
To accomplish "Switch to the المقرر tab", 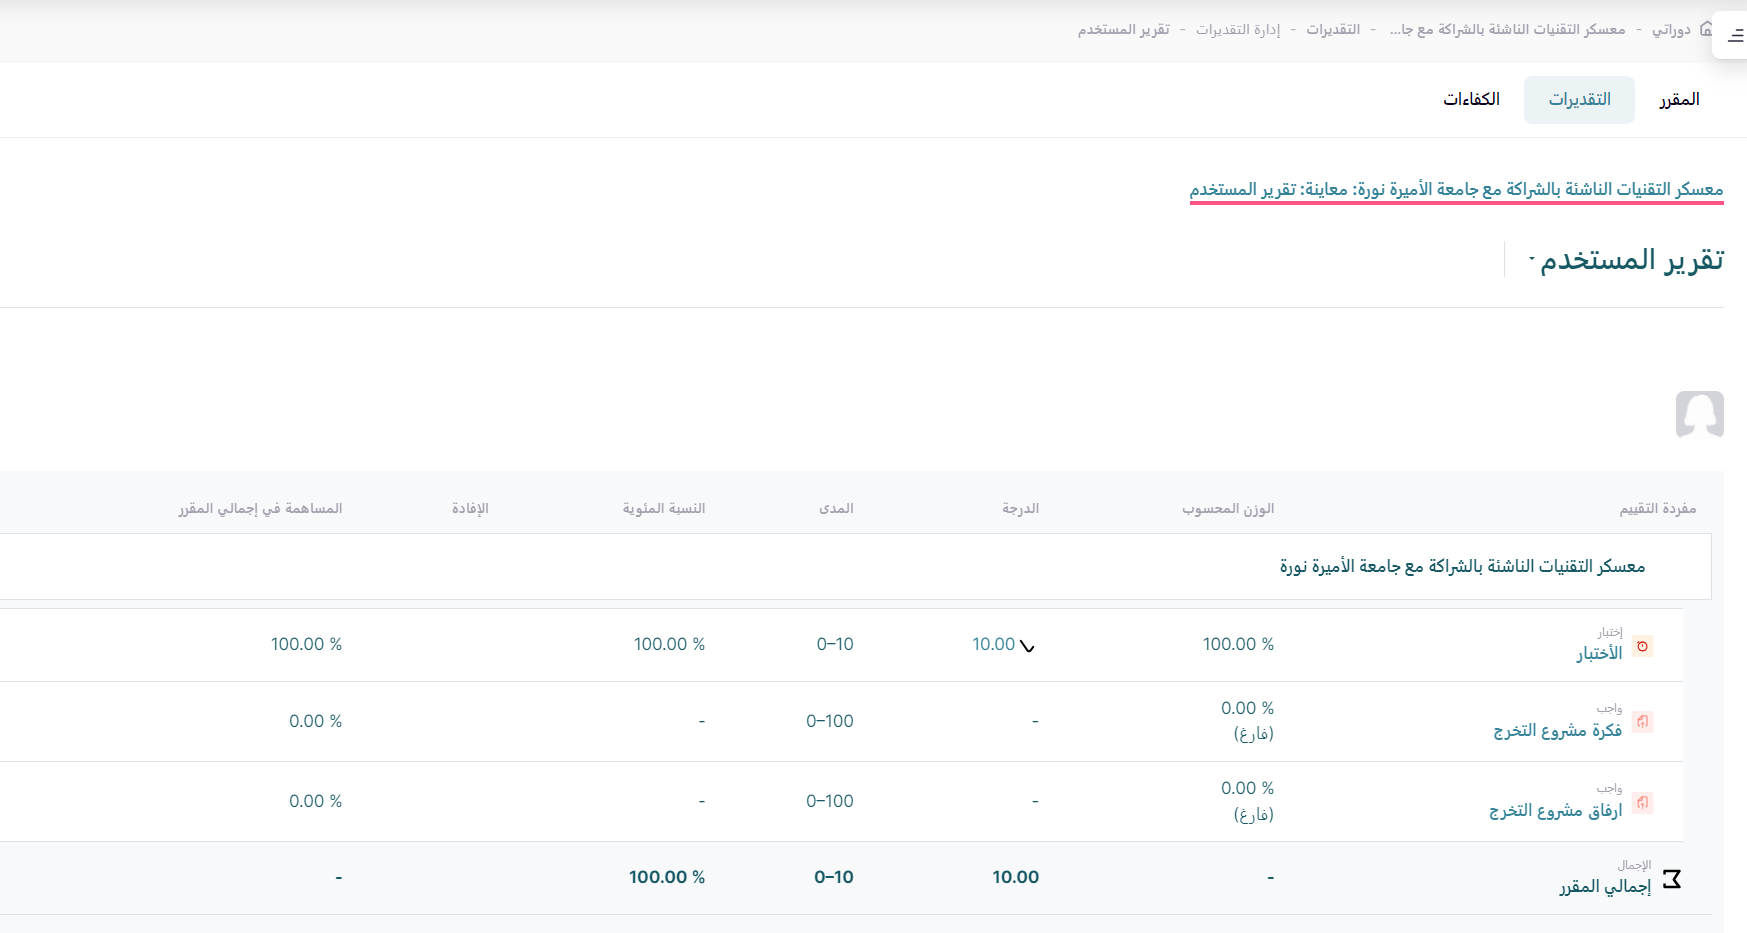I will tap(1679, 100).
